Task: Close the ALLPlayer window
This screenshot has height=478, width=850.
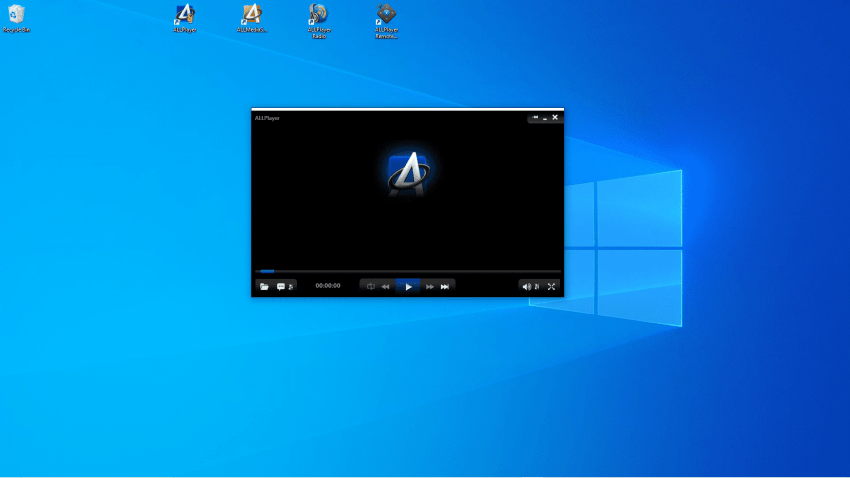Action: 555,117
